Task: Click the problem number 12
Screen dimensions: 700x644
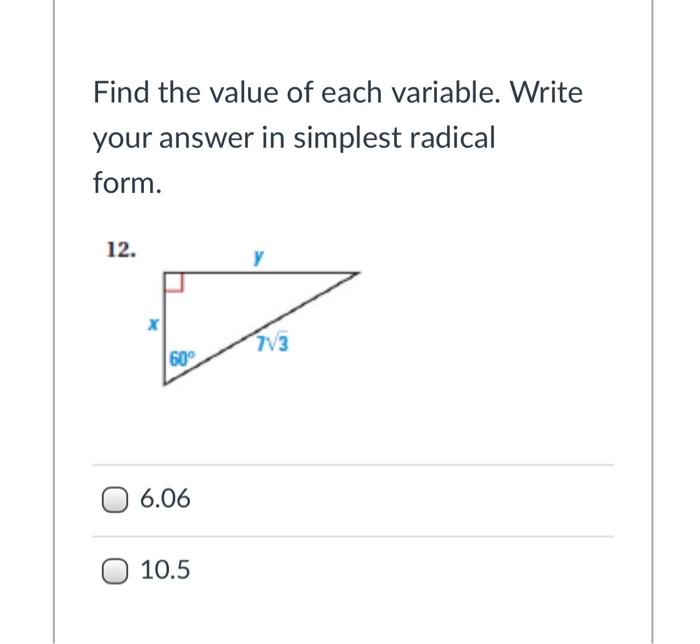Action: (x=120, y=250)
